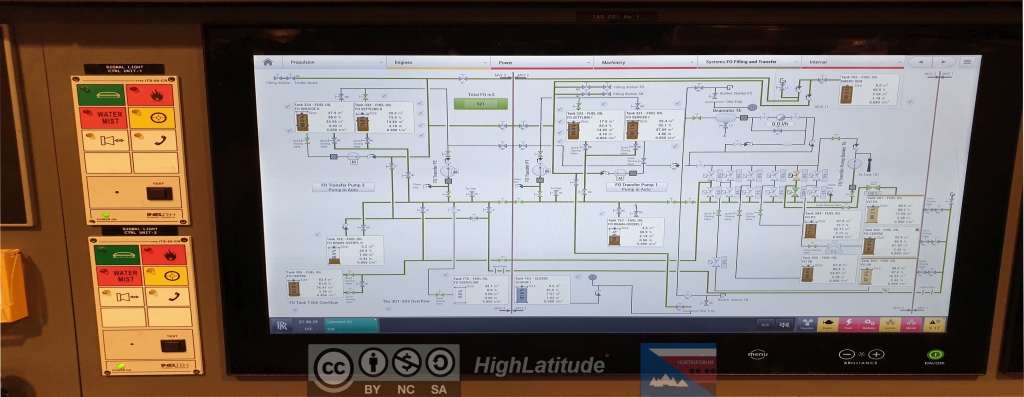
Task: Open the alarm warning triangle icon
Action: (x=934, y=325)
